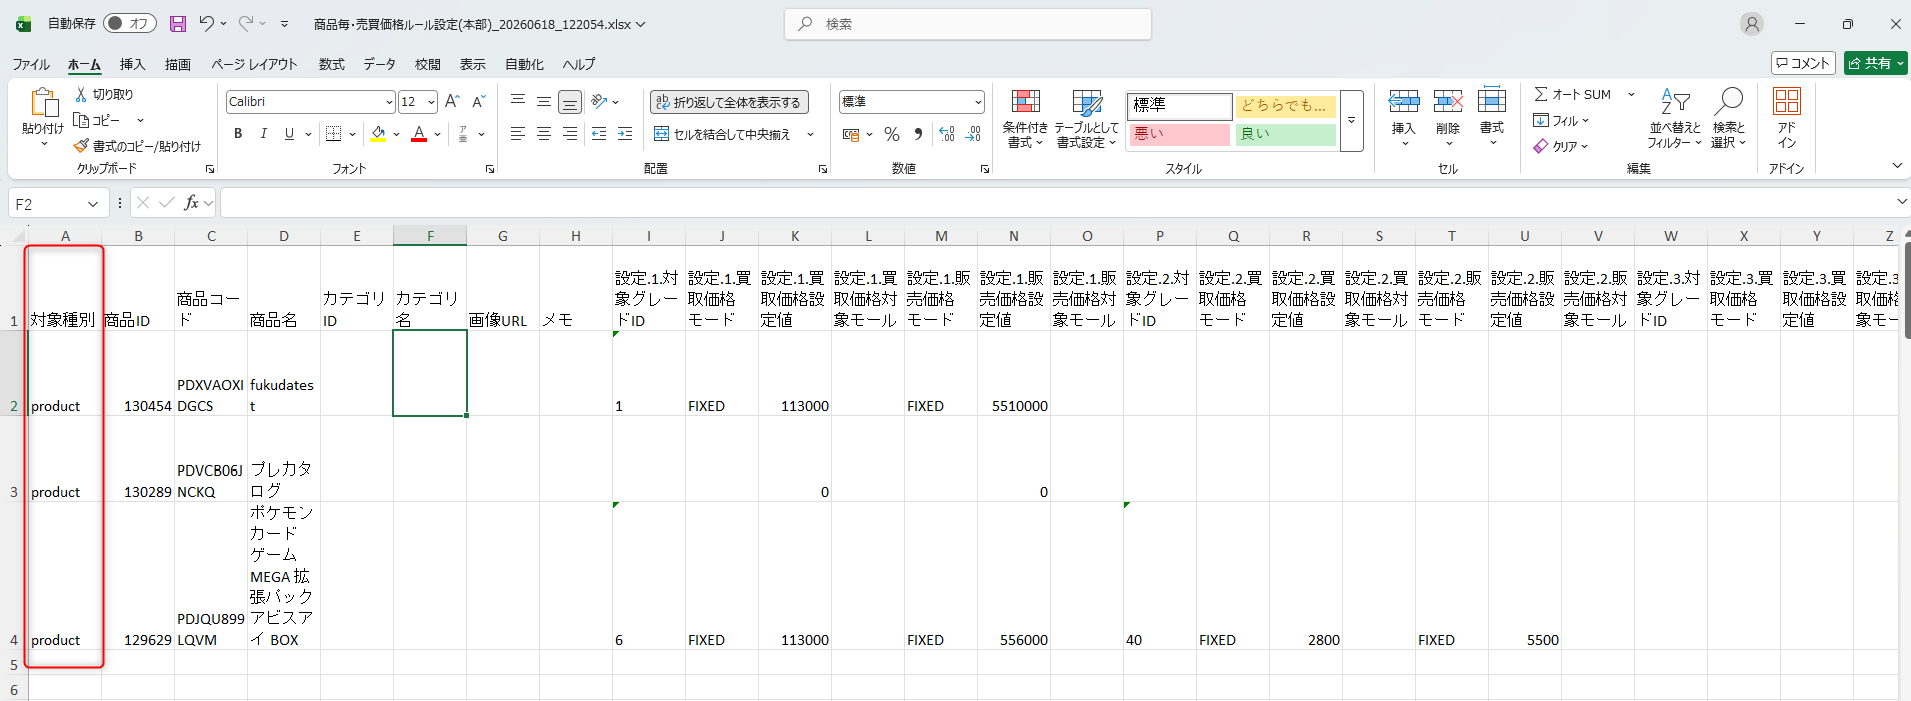Select cell containing 130289

tap(138, 459)
